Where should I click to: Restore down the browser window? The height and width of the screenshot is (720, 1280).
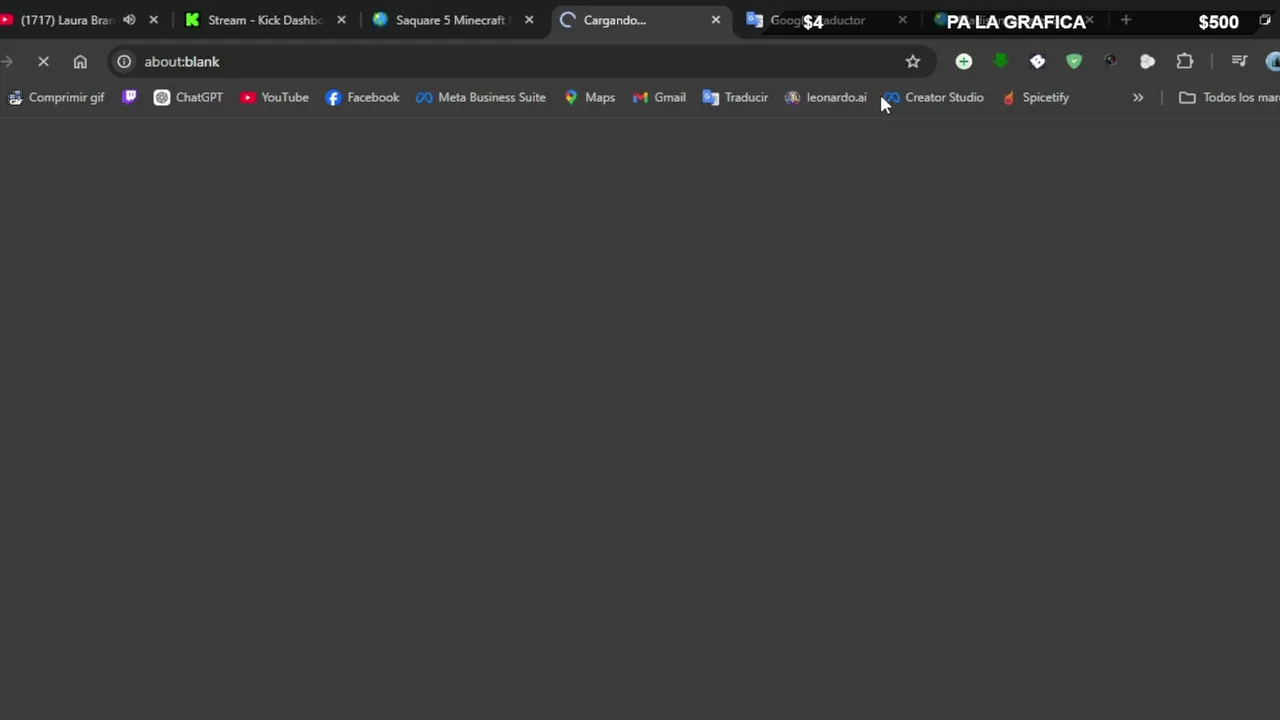(1265, 20)
